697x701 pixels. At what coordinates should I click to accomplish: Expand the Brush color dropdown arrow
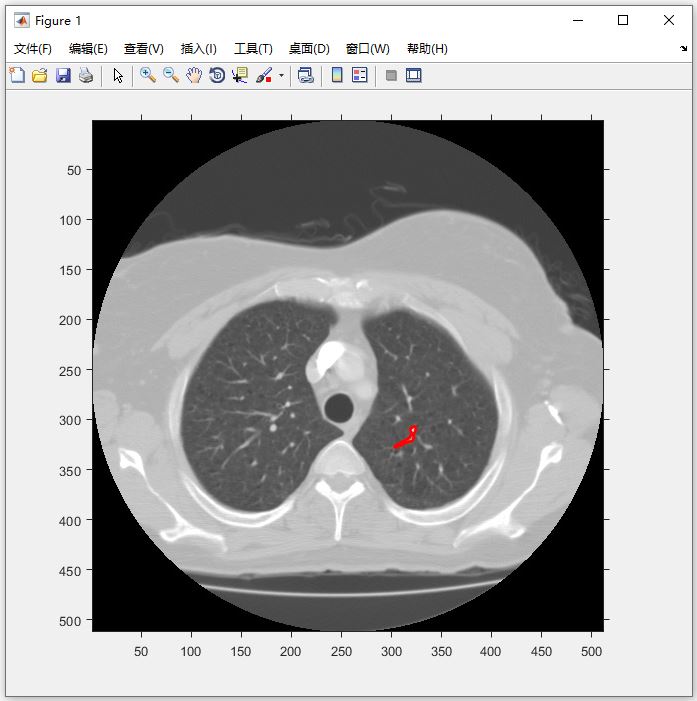(281, 75)
